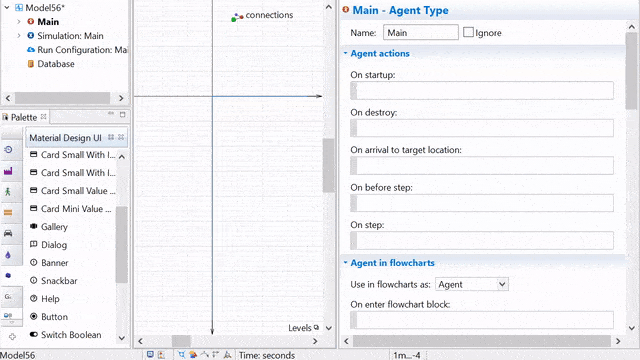640x360 pixels.
Task: Click project tree scroll-right arrow
Action: (x=121, y=98)
